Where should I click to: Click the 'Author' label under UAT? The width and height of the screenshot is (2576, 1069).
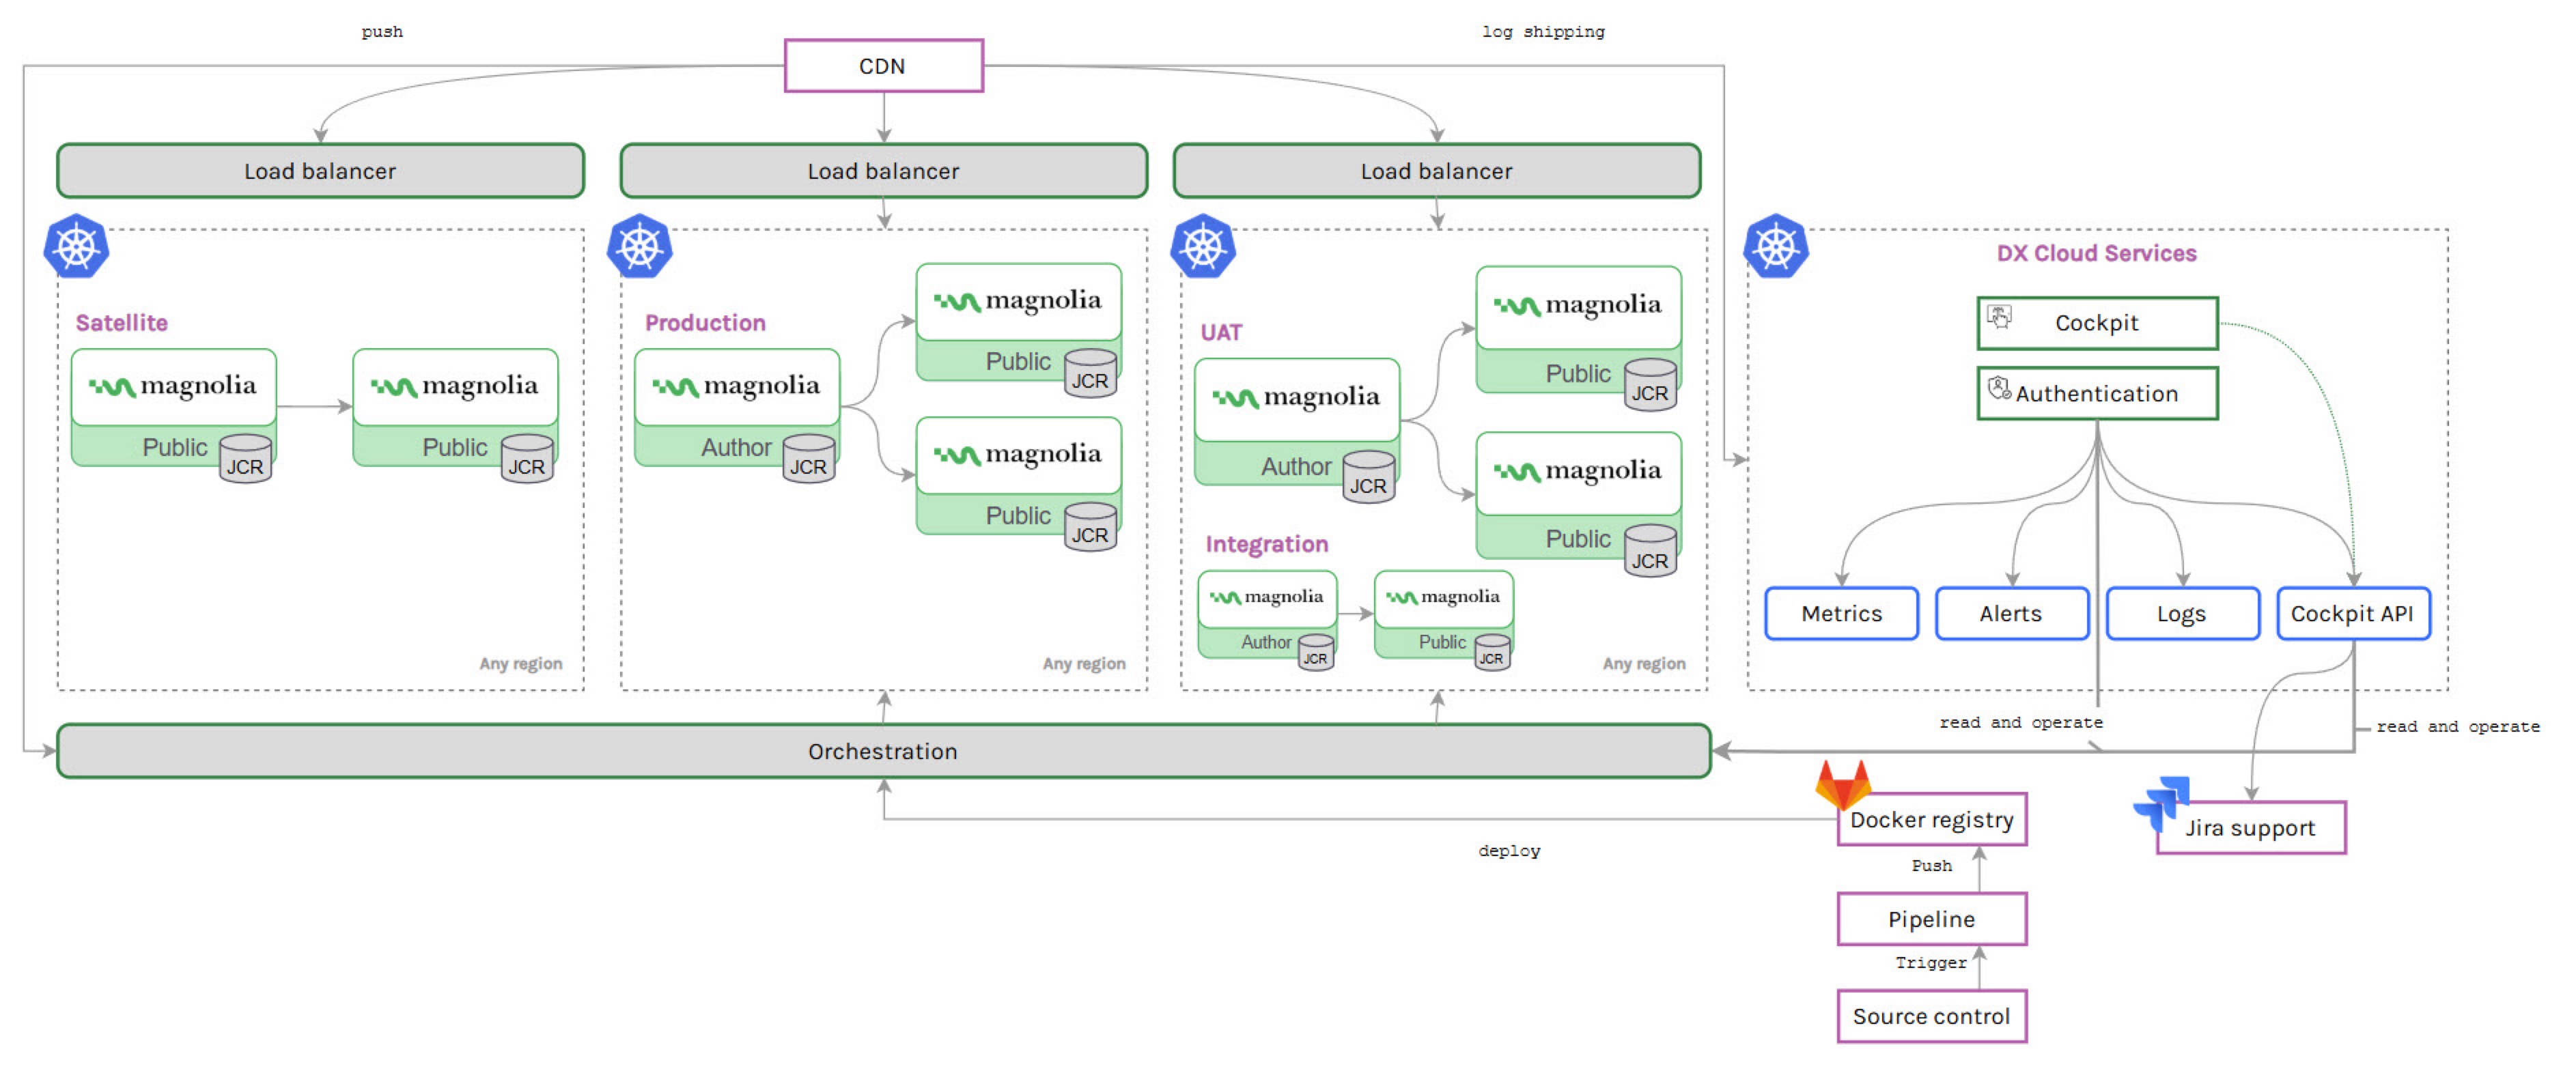[x=1296, y=467]
